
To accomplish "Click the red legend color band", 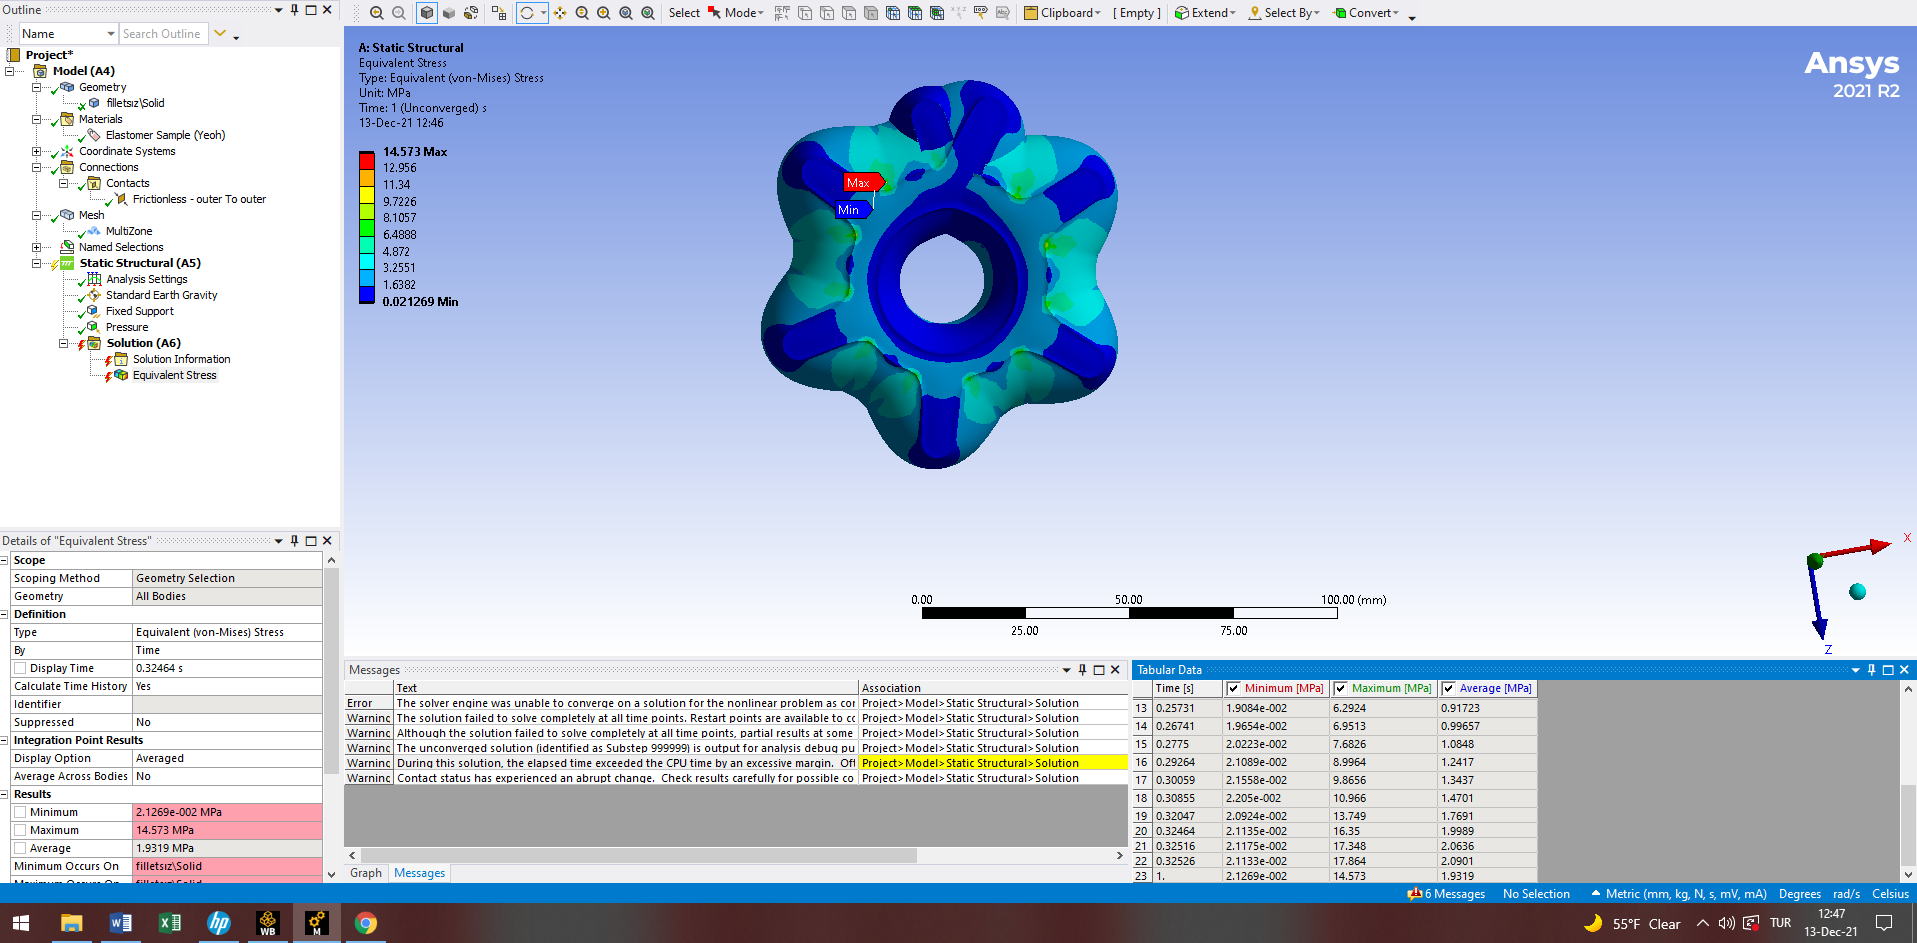I will pyautogui.click(x=367, y=160).
